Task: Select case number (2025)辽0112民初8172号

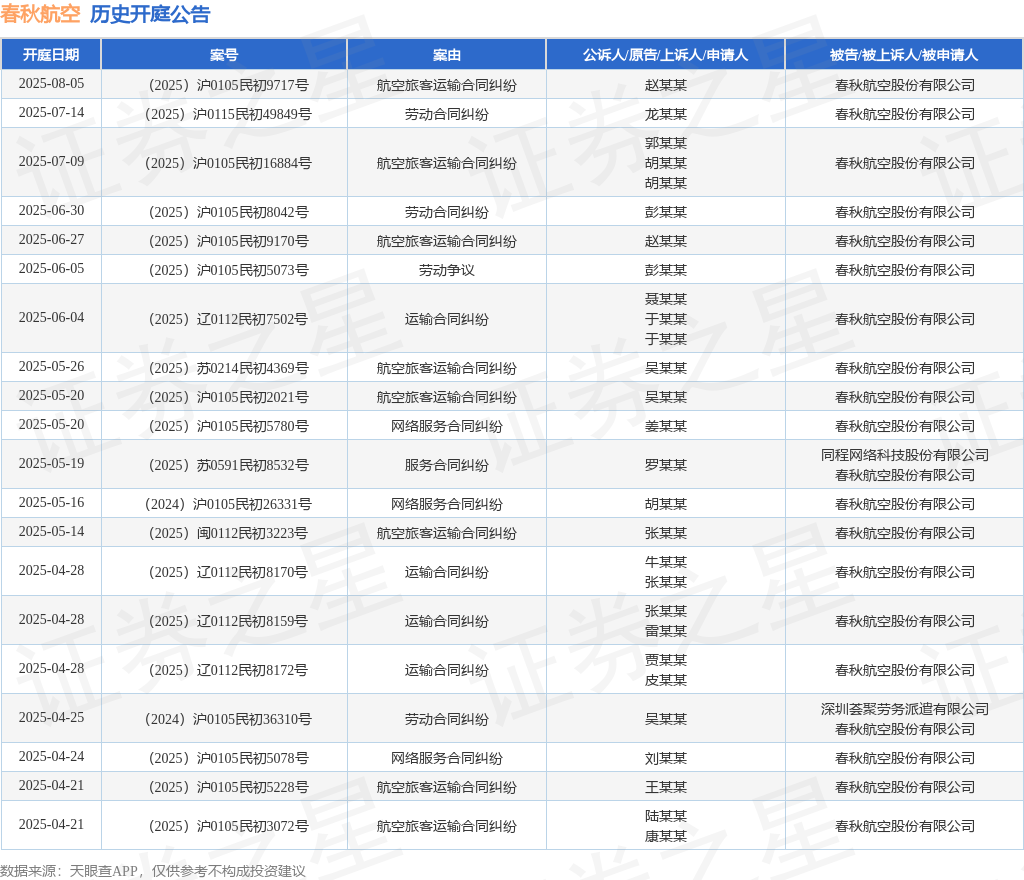Action: pyautogui.click(x=229, y=670)
